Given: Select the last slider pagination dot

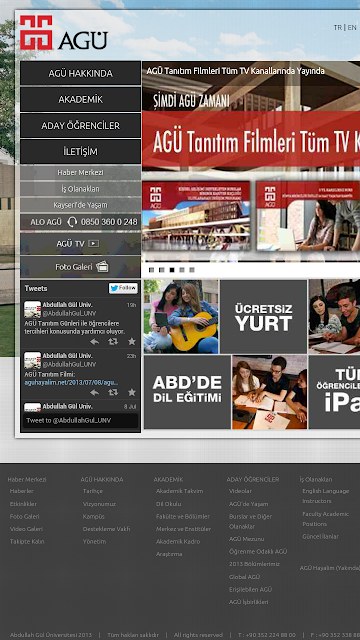Looking at the screenshot, I should (192, 270).
